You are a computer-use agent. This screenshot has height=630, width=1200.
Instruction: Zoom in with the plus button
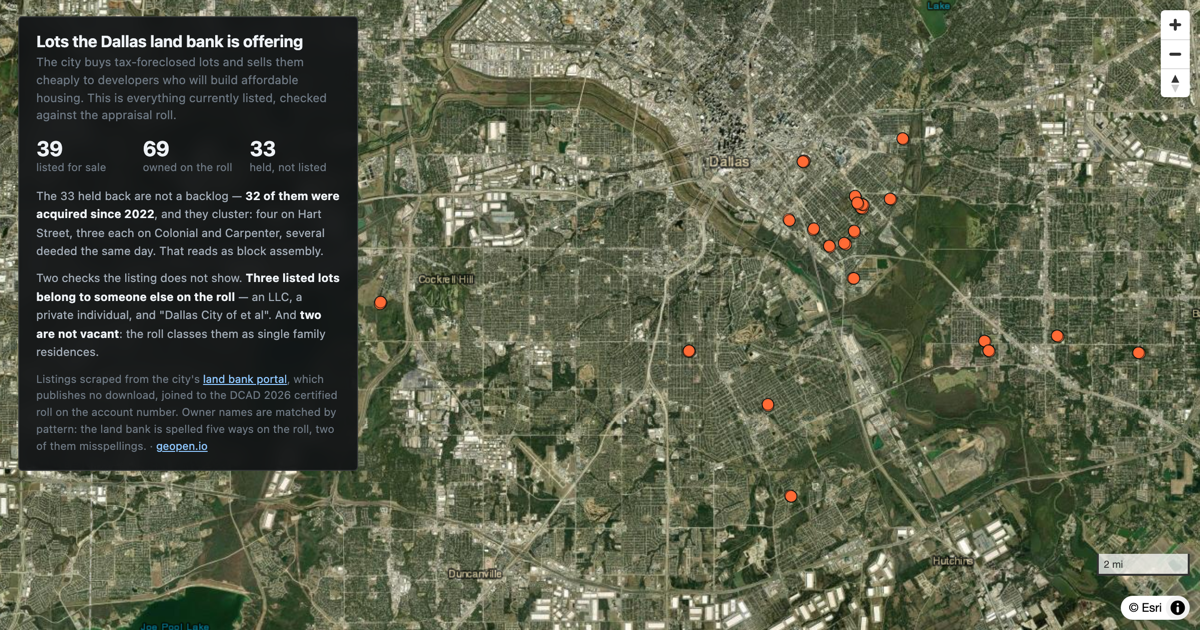point(1175,25)
